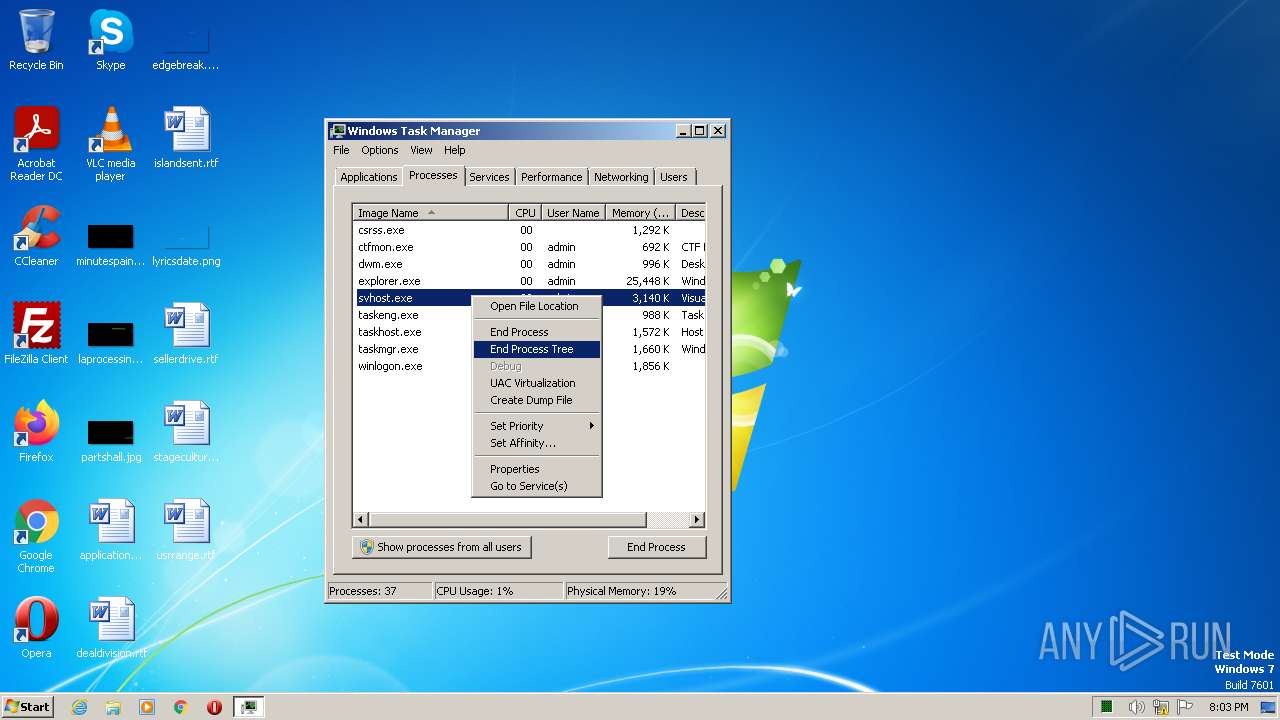Image resolution: width=1280 pixels, height=720 pixels.
Task: Open dealdivision.rtf document
Action: (110, 628)
